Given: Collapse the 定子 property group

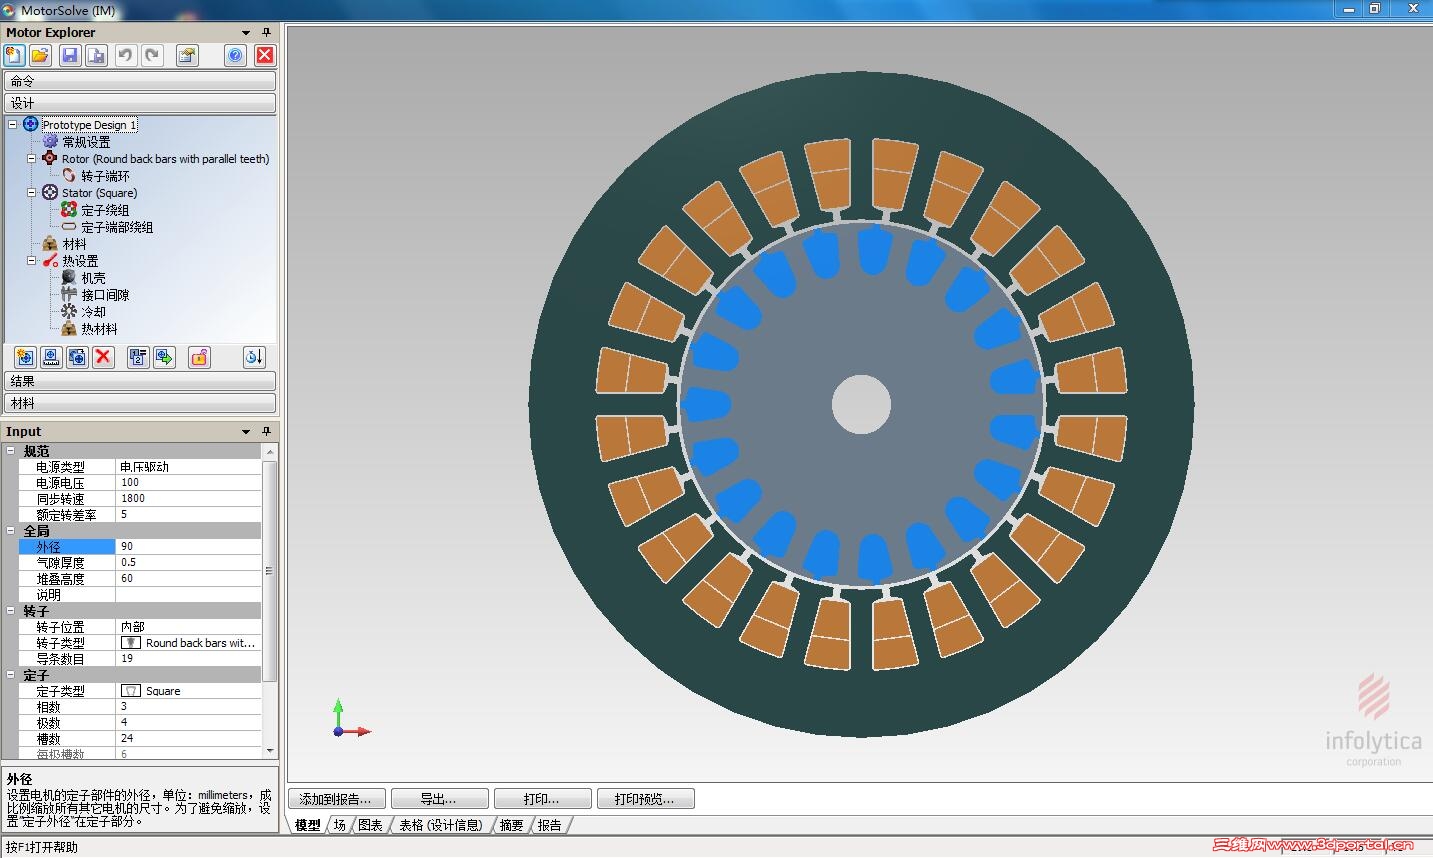Looking at the screenshot, I should (x=11, y=675).
